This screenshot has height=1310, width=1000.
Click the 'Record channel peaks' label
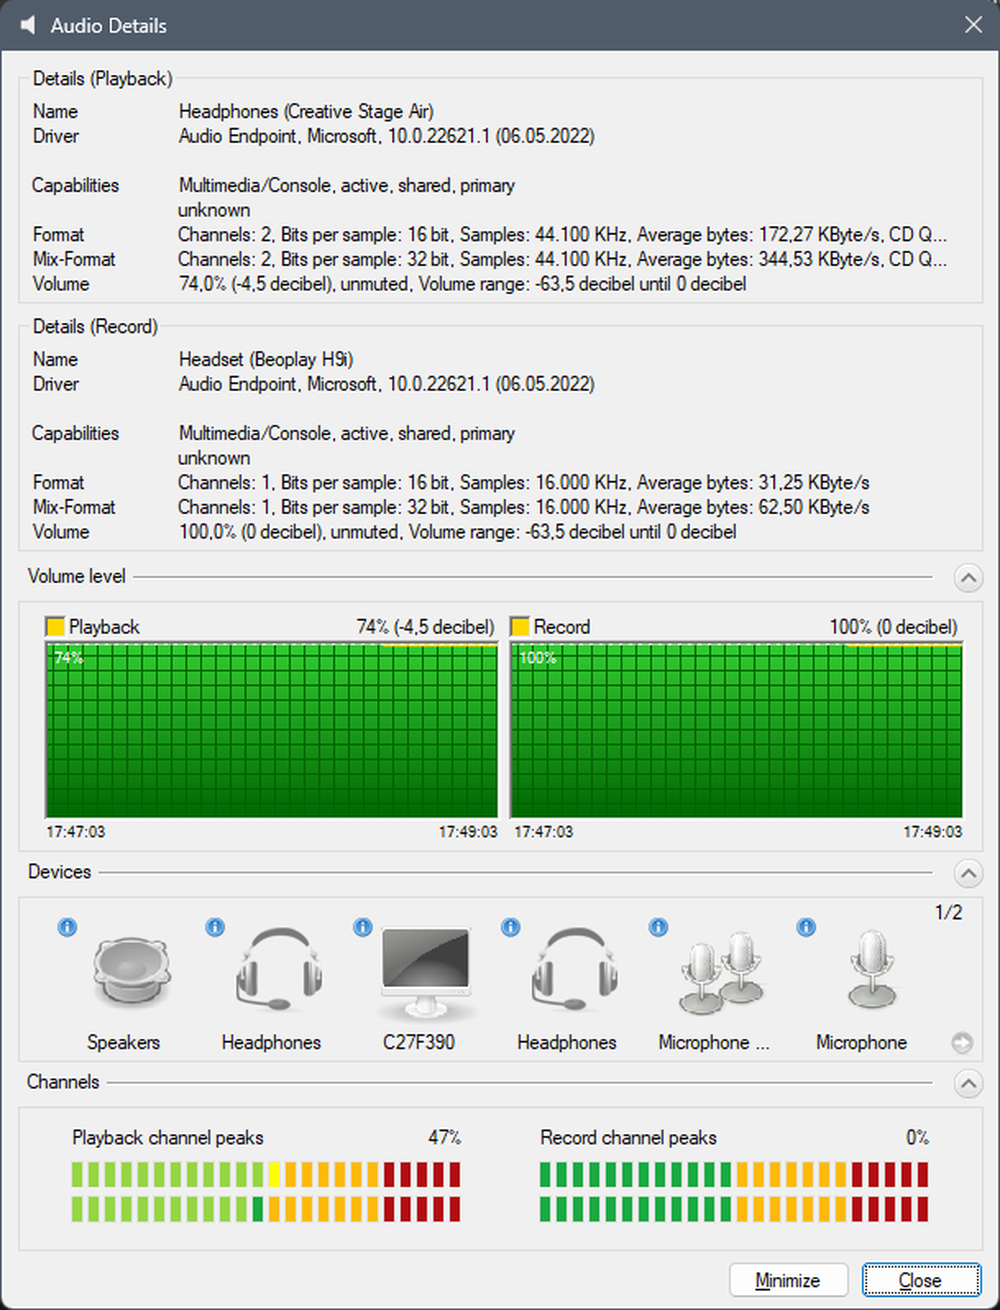(x=628, y=1137)
